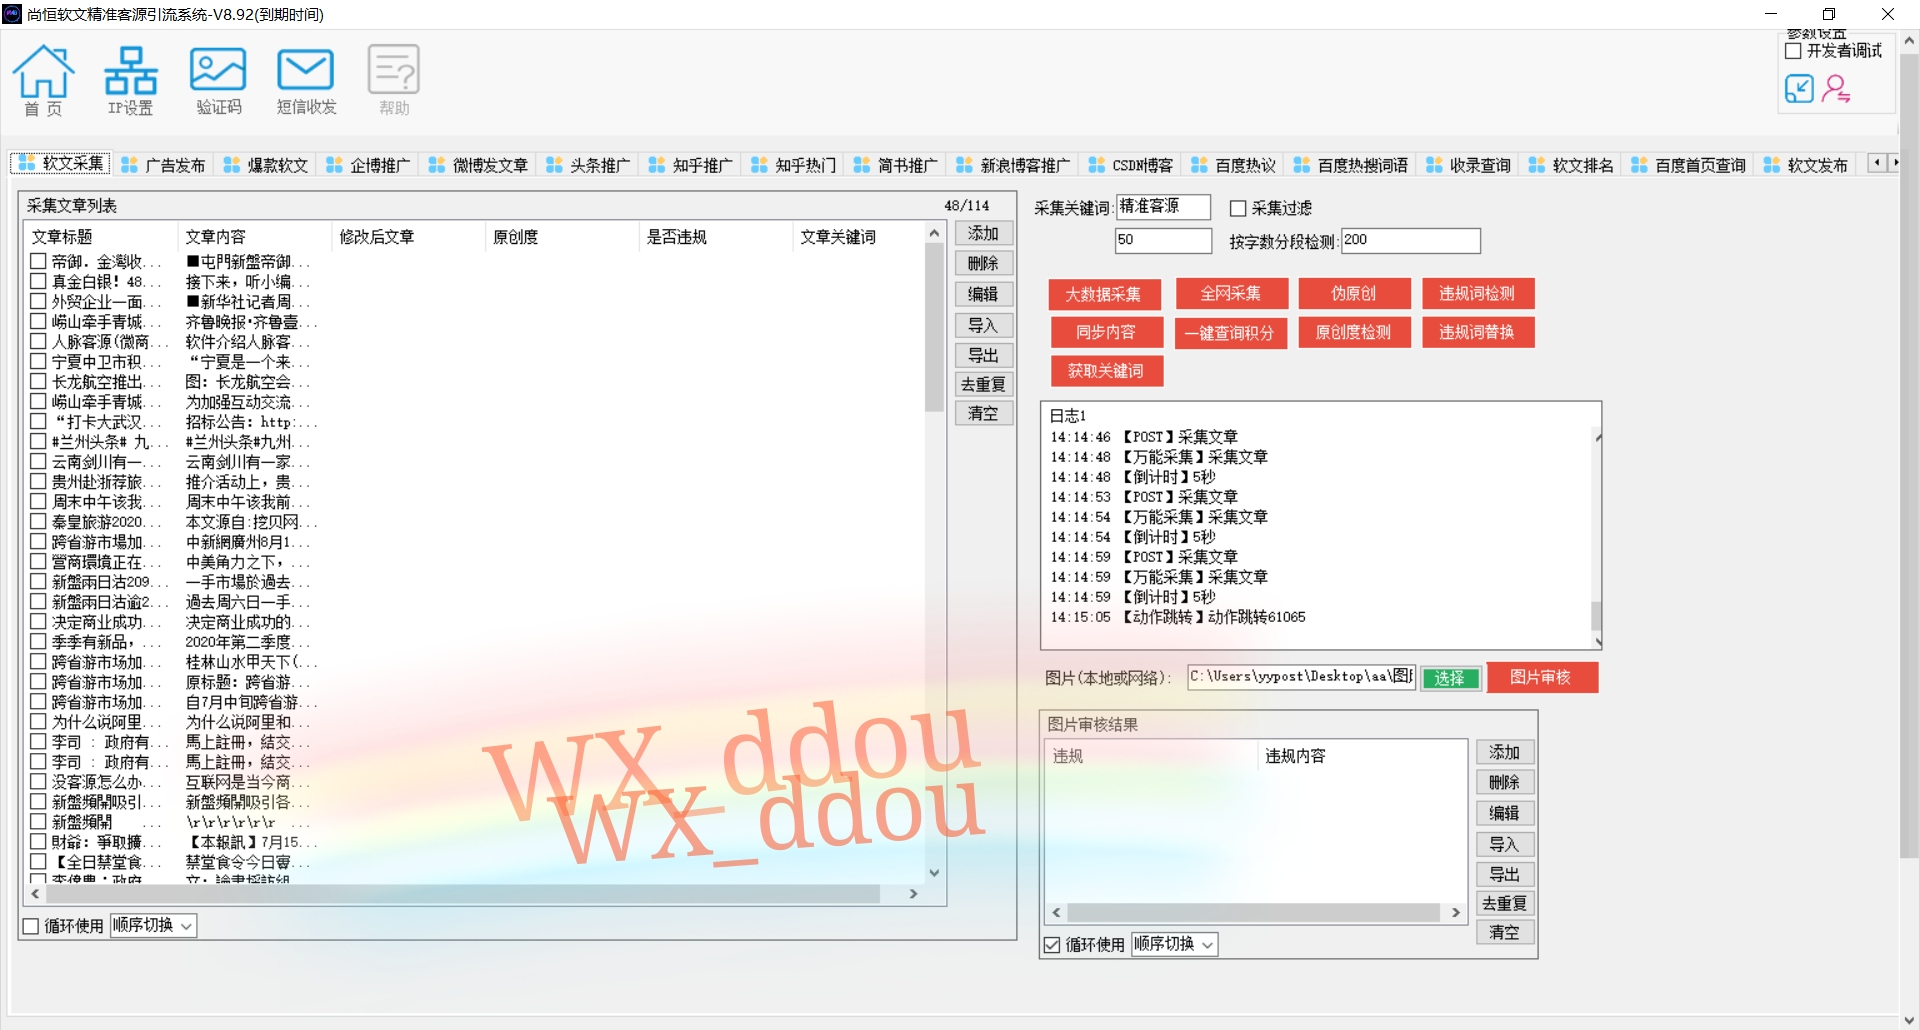Check the article row 长龙航空推出
This screenshot has height=1030, width=1920.
[38, 381]
